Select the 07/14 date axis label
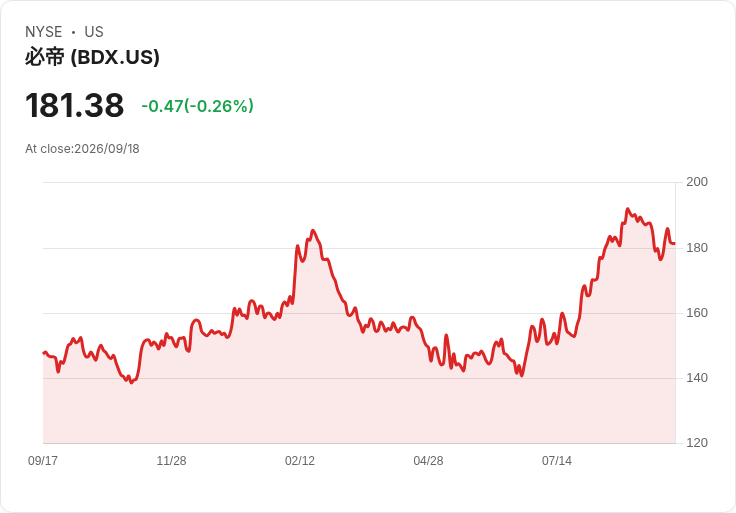The image size is (736, 513). pyautogui.click(x=557, y=460)
